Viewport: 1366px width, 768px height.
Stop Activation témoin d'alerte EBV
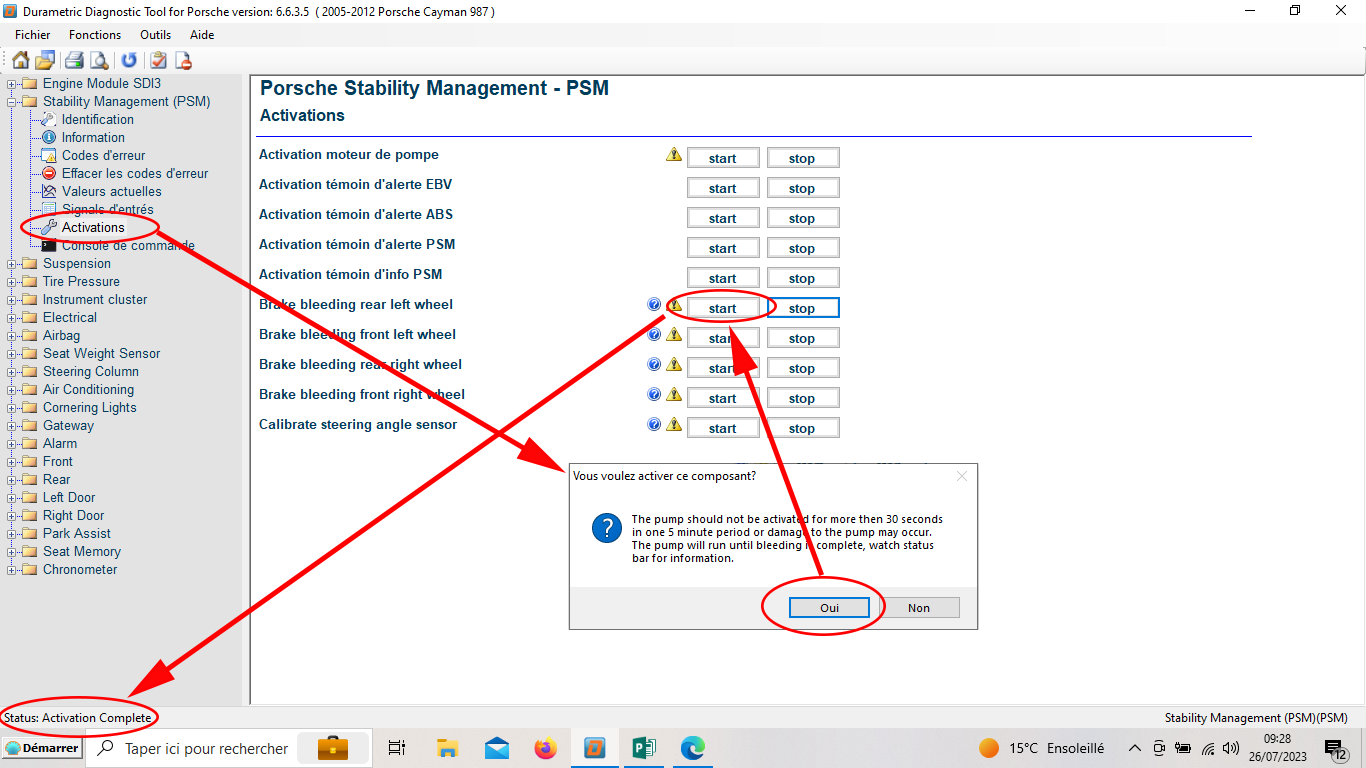point(802,188)
